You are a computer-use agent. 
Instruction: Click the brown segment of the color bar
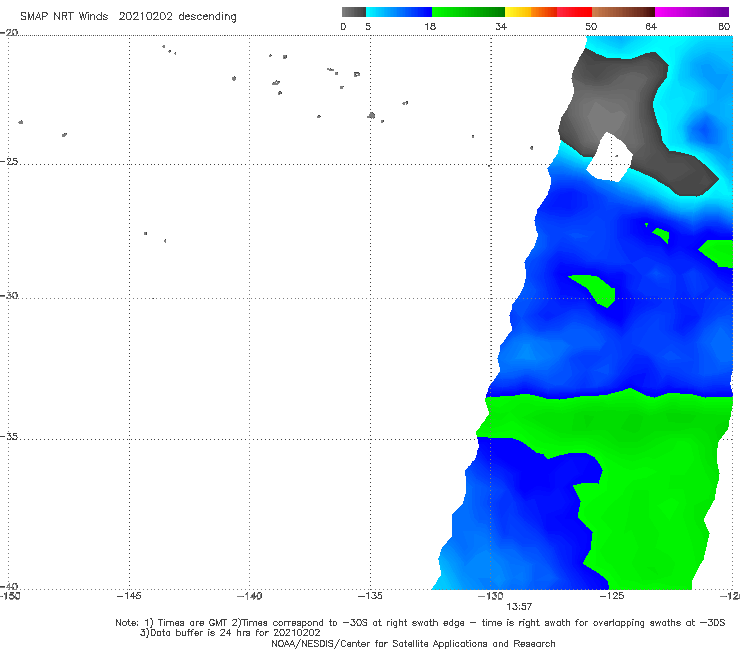click(x=623, y=12)
